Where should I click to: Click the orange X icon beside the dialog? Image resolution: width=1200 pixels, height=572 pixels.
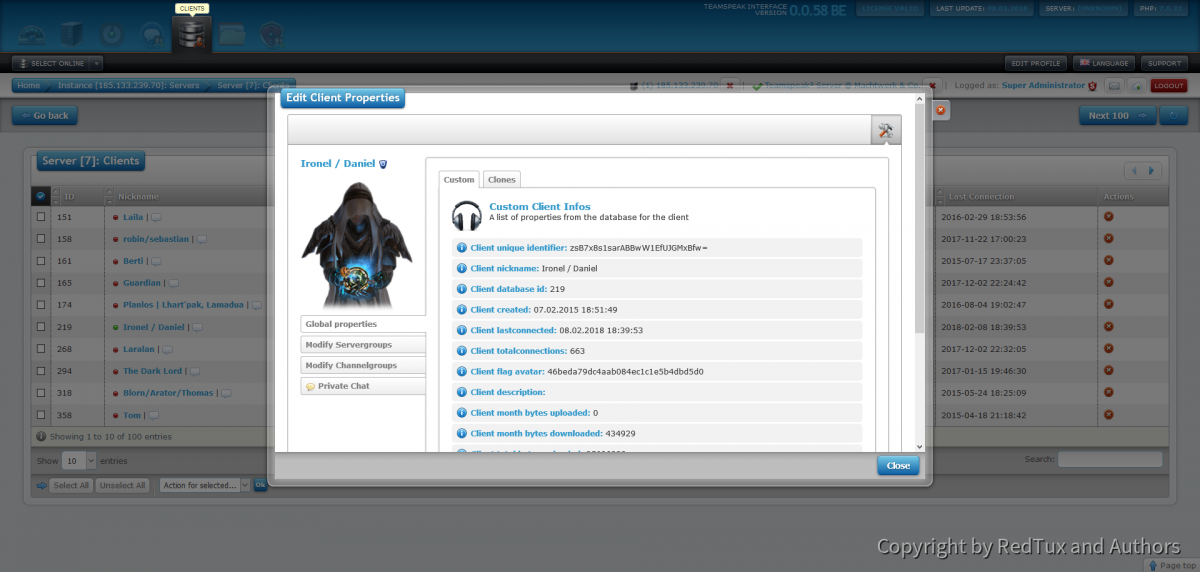pos(940,110)
